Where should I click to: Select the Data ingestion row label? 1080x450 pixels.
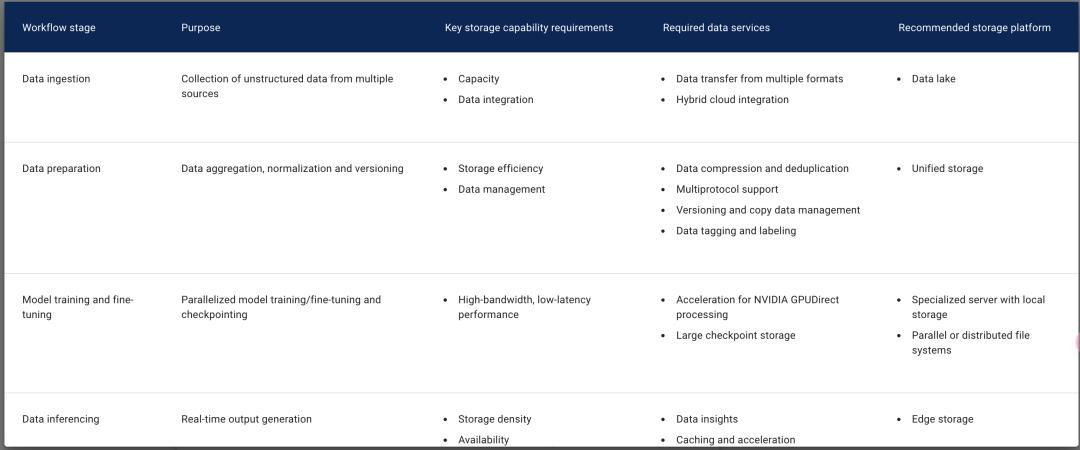(x=56, y=79)
